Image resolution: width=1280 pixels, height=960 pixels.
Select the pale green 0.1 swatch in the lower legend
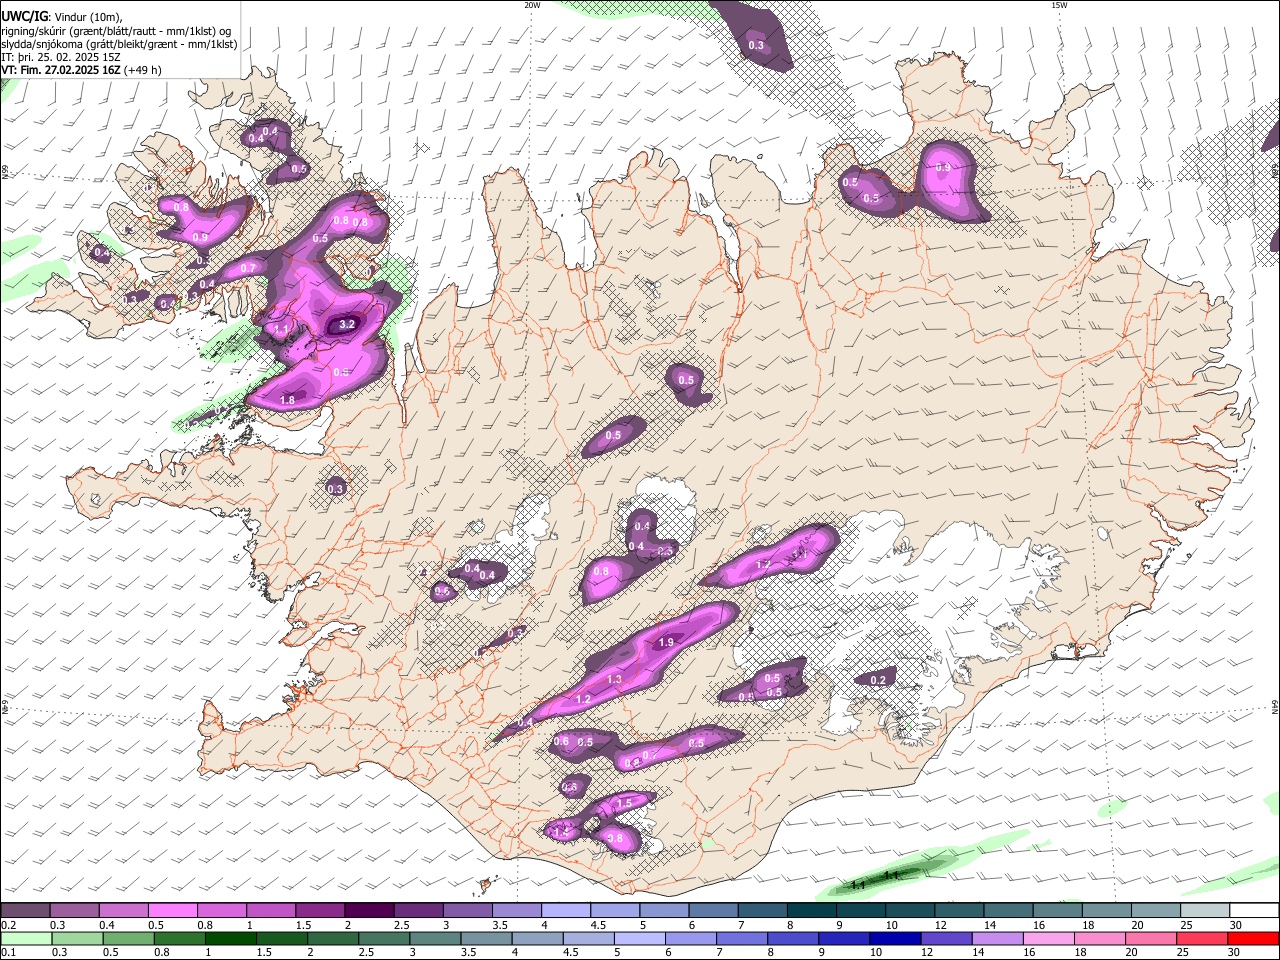pyautogui.click(x=25, y=938)
